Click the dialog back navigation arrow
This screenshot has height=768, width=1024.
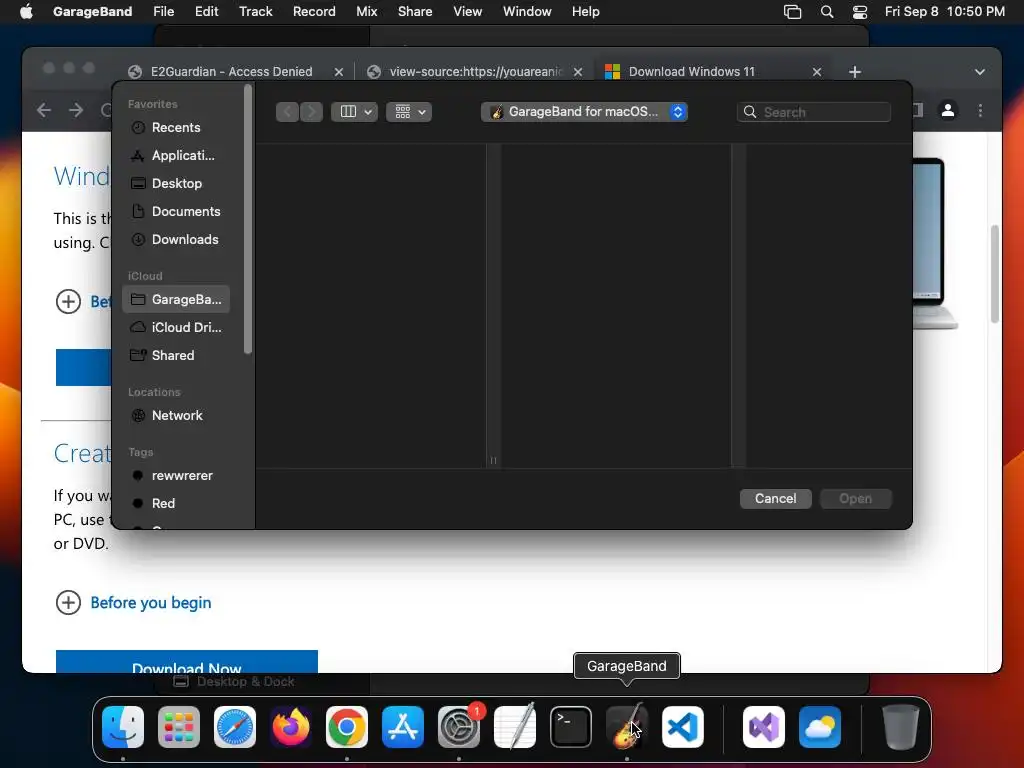tap(287, 112)
